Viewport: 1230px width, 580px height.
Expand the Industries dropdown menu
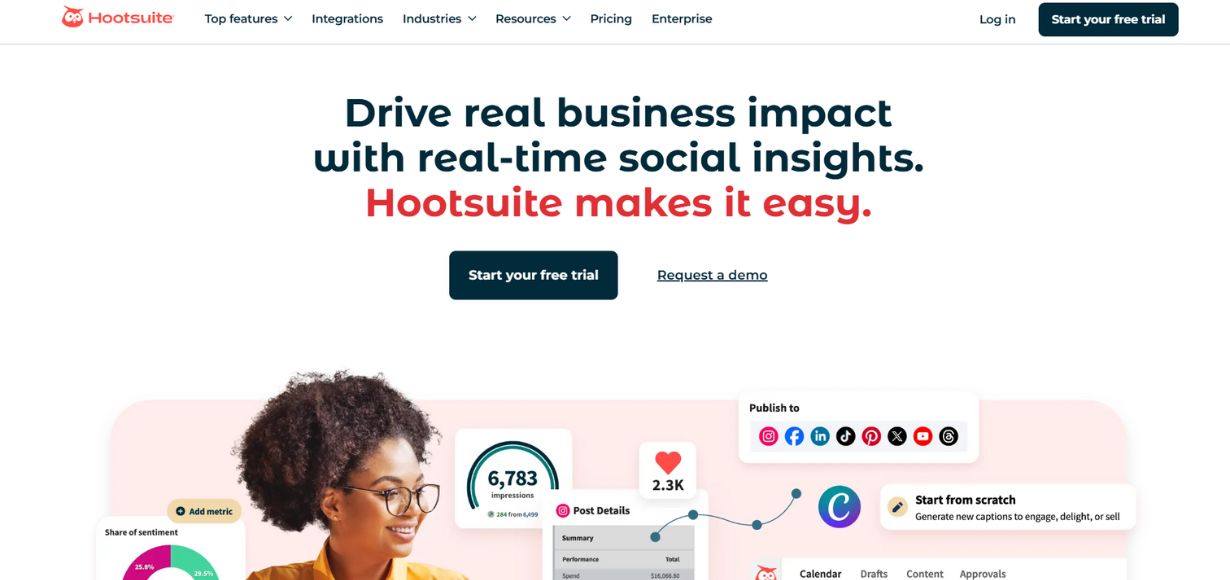(x=439, y=19)
